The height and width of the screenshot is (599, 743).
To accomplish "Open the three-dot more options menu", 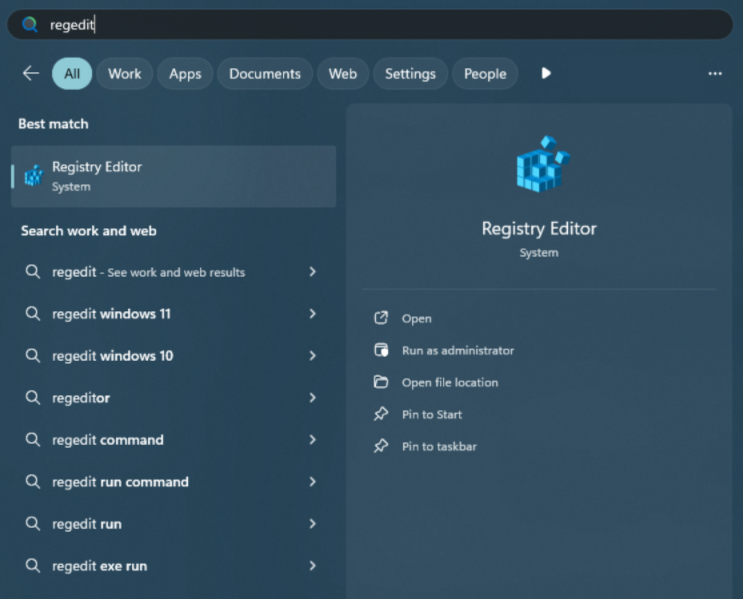I will coord(714,73).
